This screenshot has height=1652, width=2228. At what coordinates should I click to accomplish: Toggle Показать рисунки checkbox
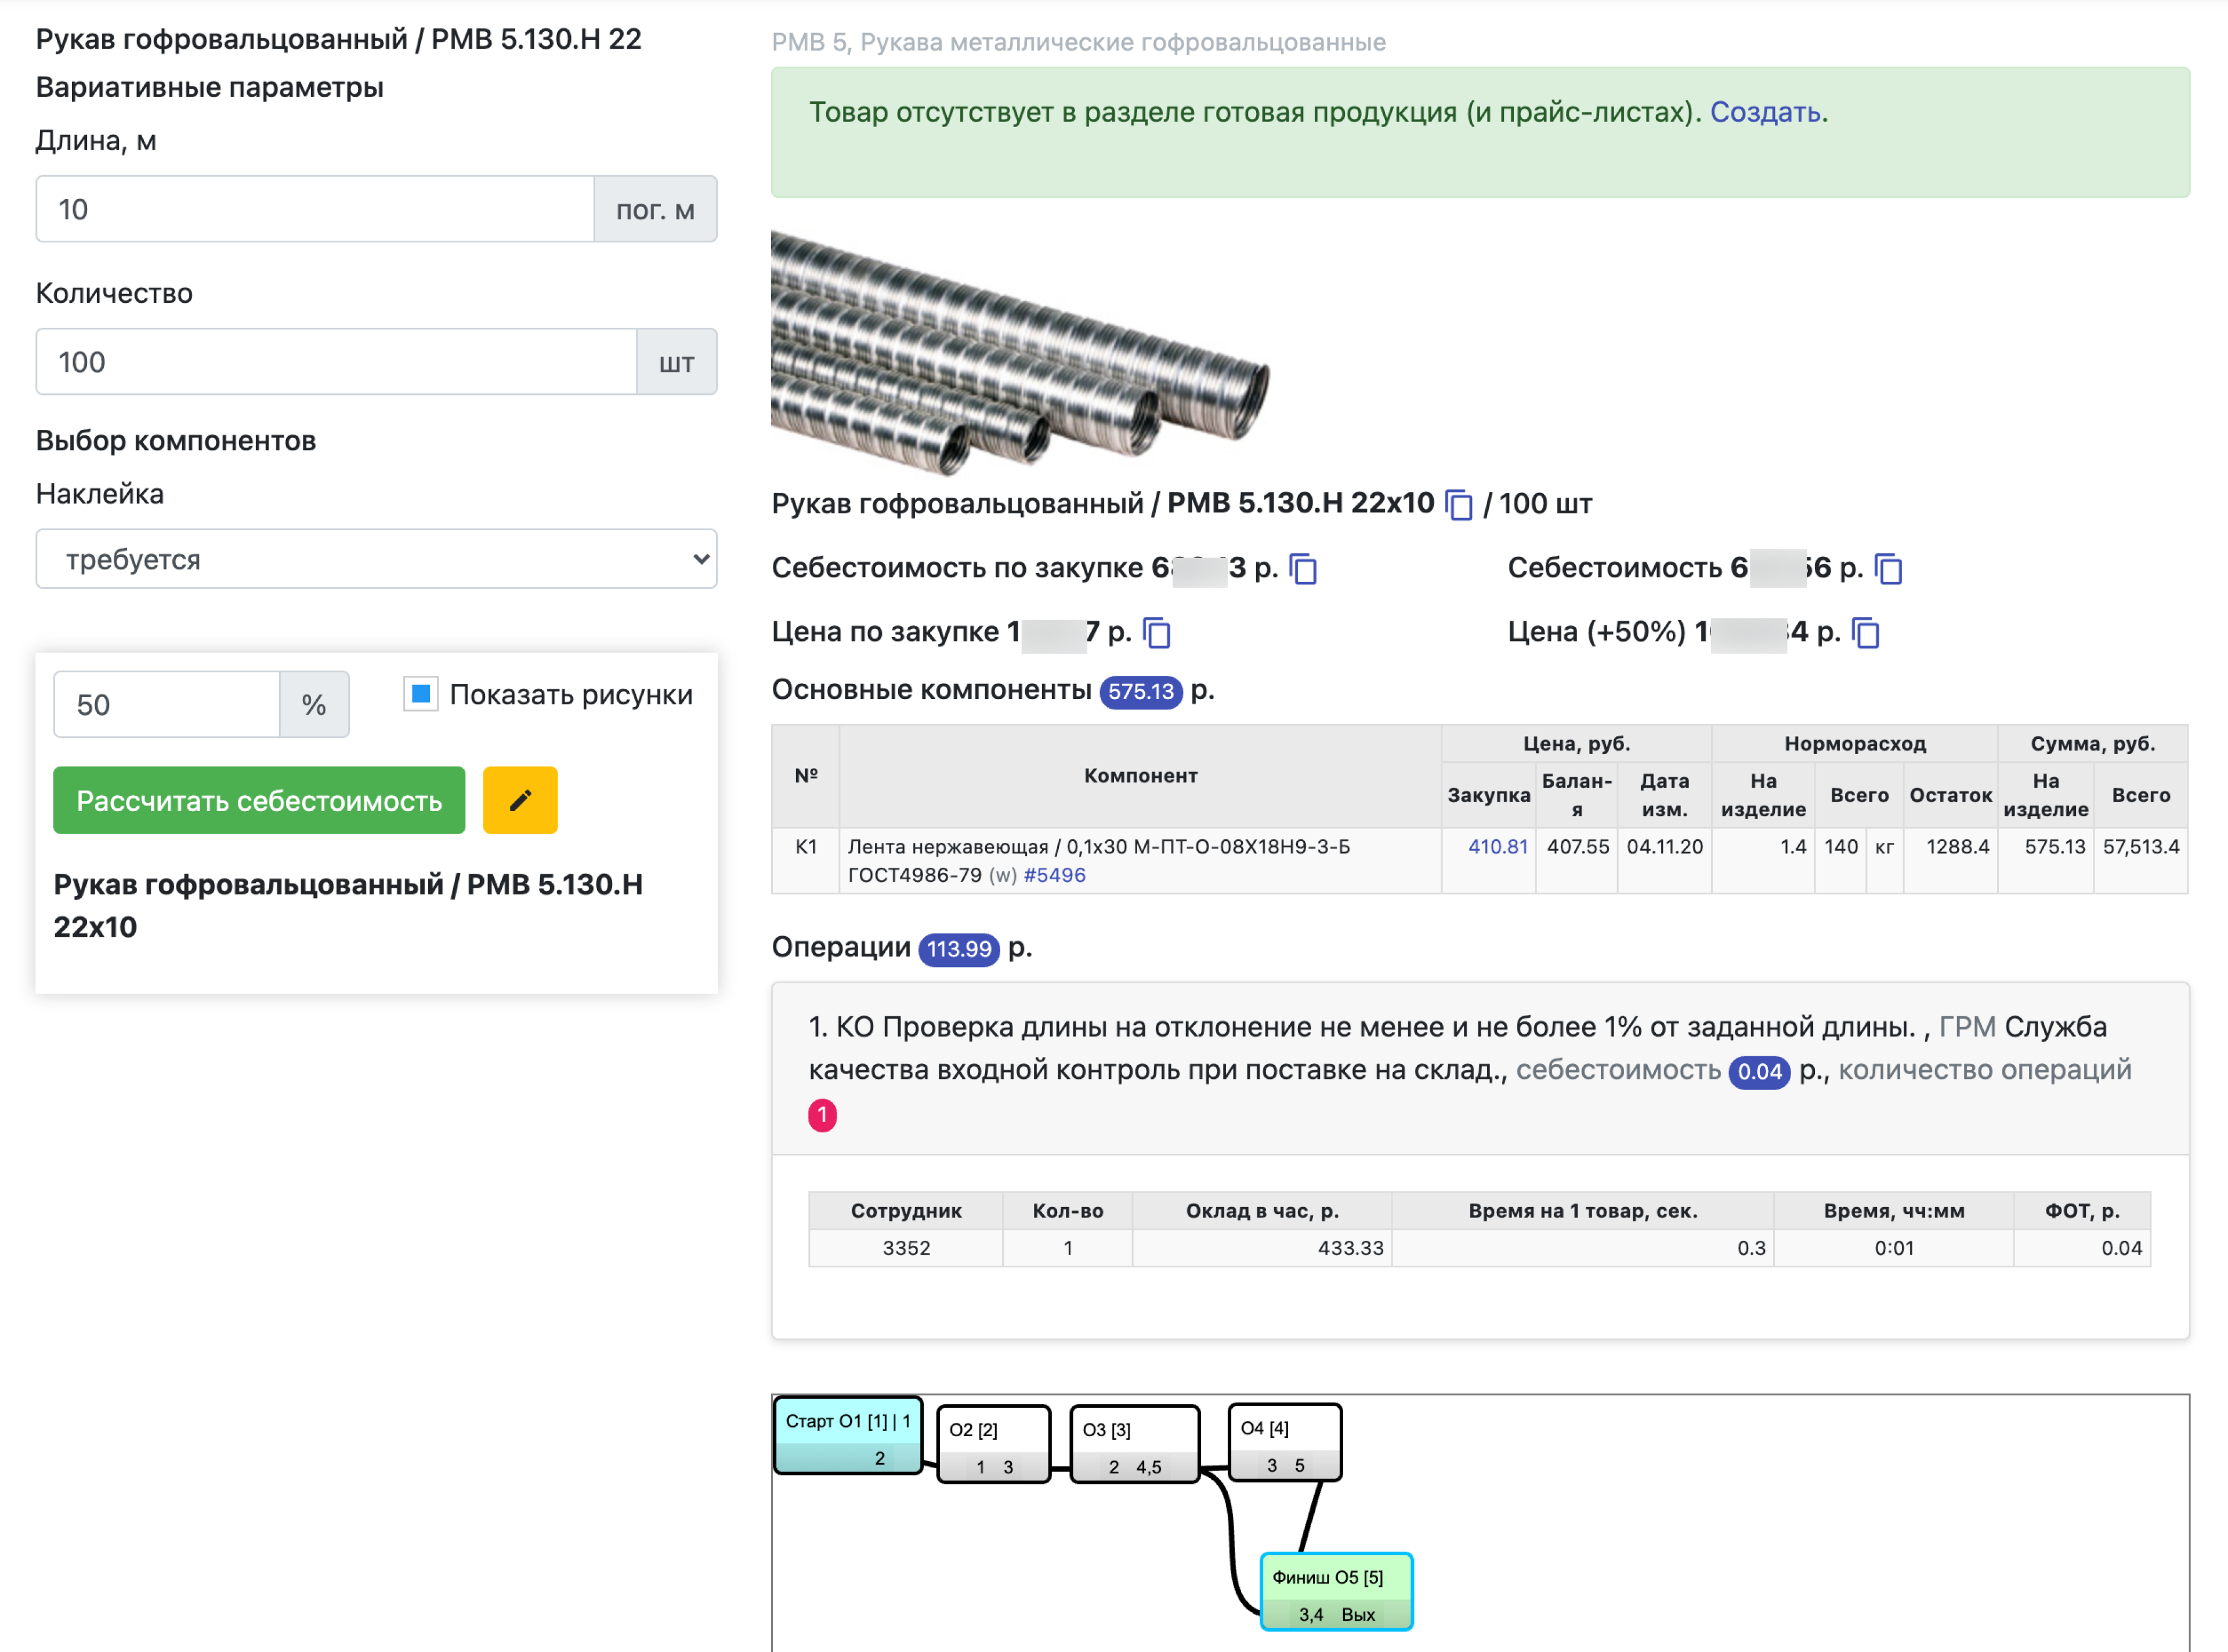(x=421, y=694)
